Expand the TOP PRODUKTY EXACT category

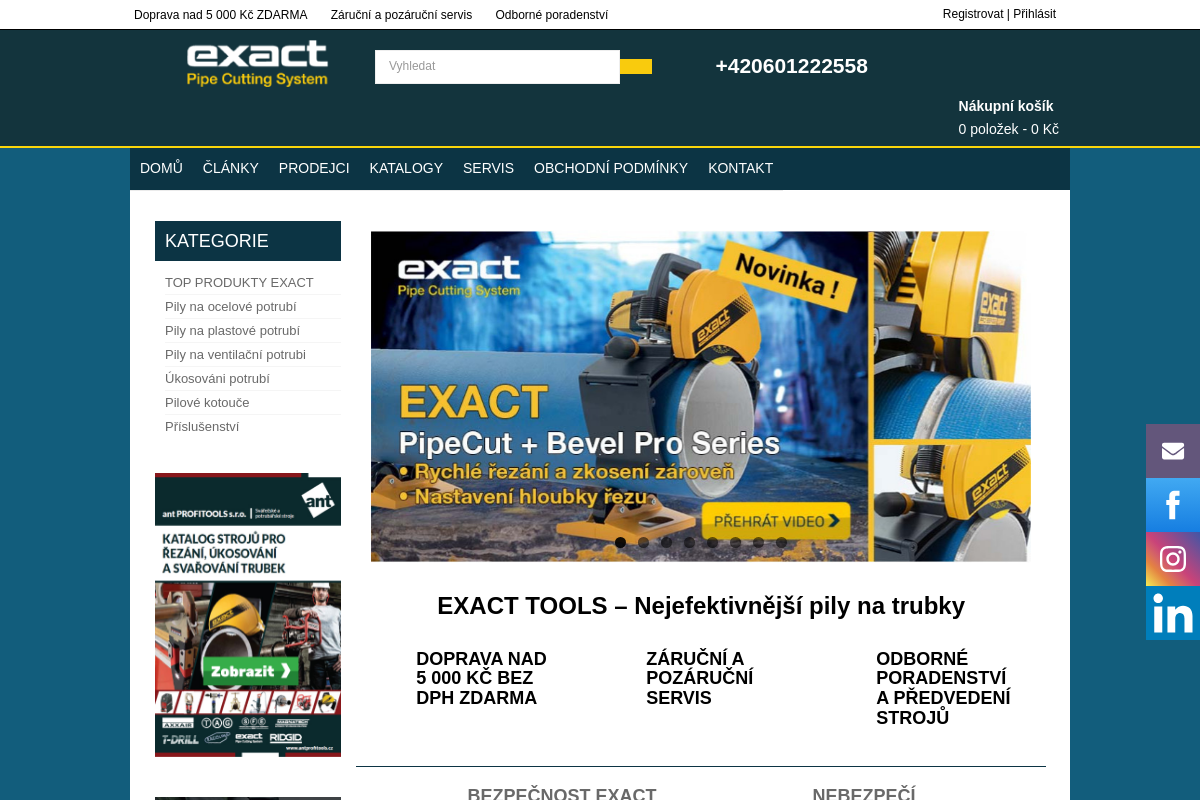[239, 282]
